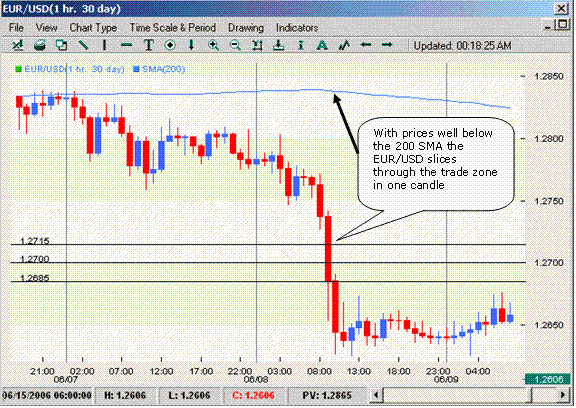Viewport: 576px width, 408px height.
Task: Click the green 1.2606 current price tag
Action: click(547, 380)
